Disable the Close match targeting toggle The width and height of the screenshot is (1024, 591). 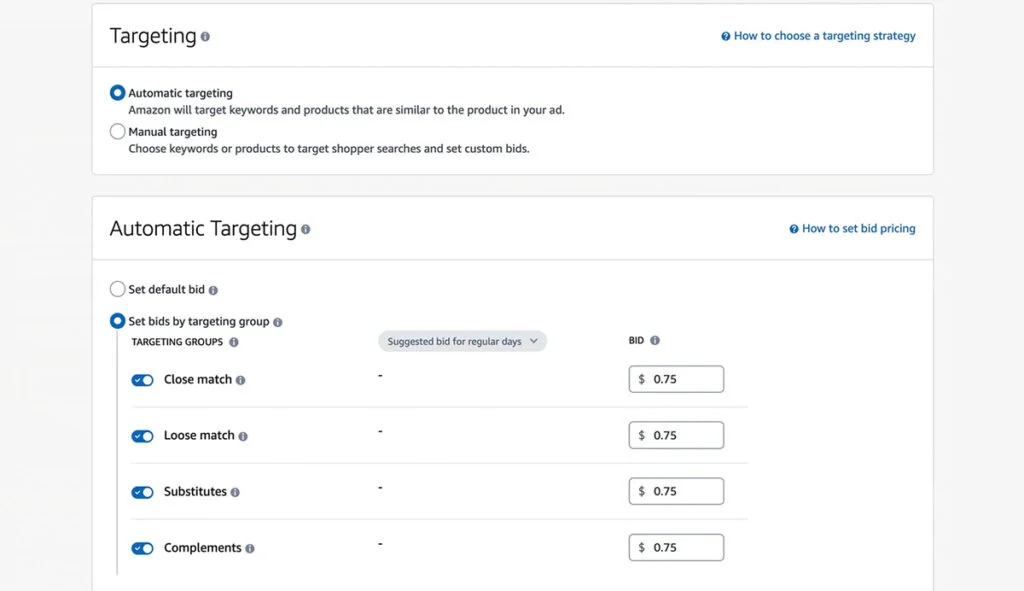pyautogui.click(x=142, y=380)
